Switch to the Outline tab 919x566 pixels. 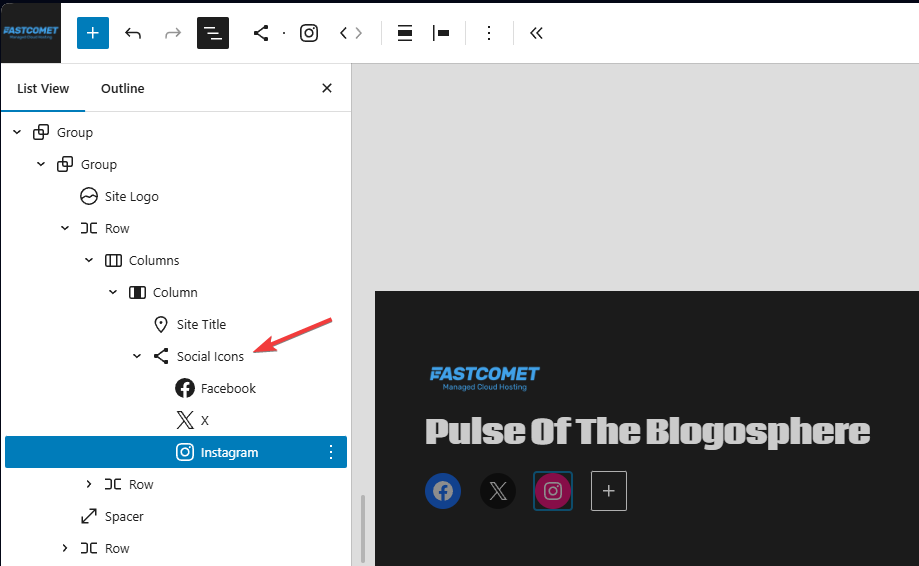122,89
